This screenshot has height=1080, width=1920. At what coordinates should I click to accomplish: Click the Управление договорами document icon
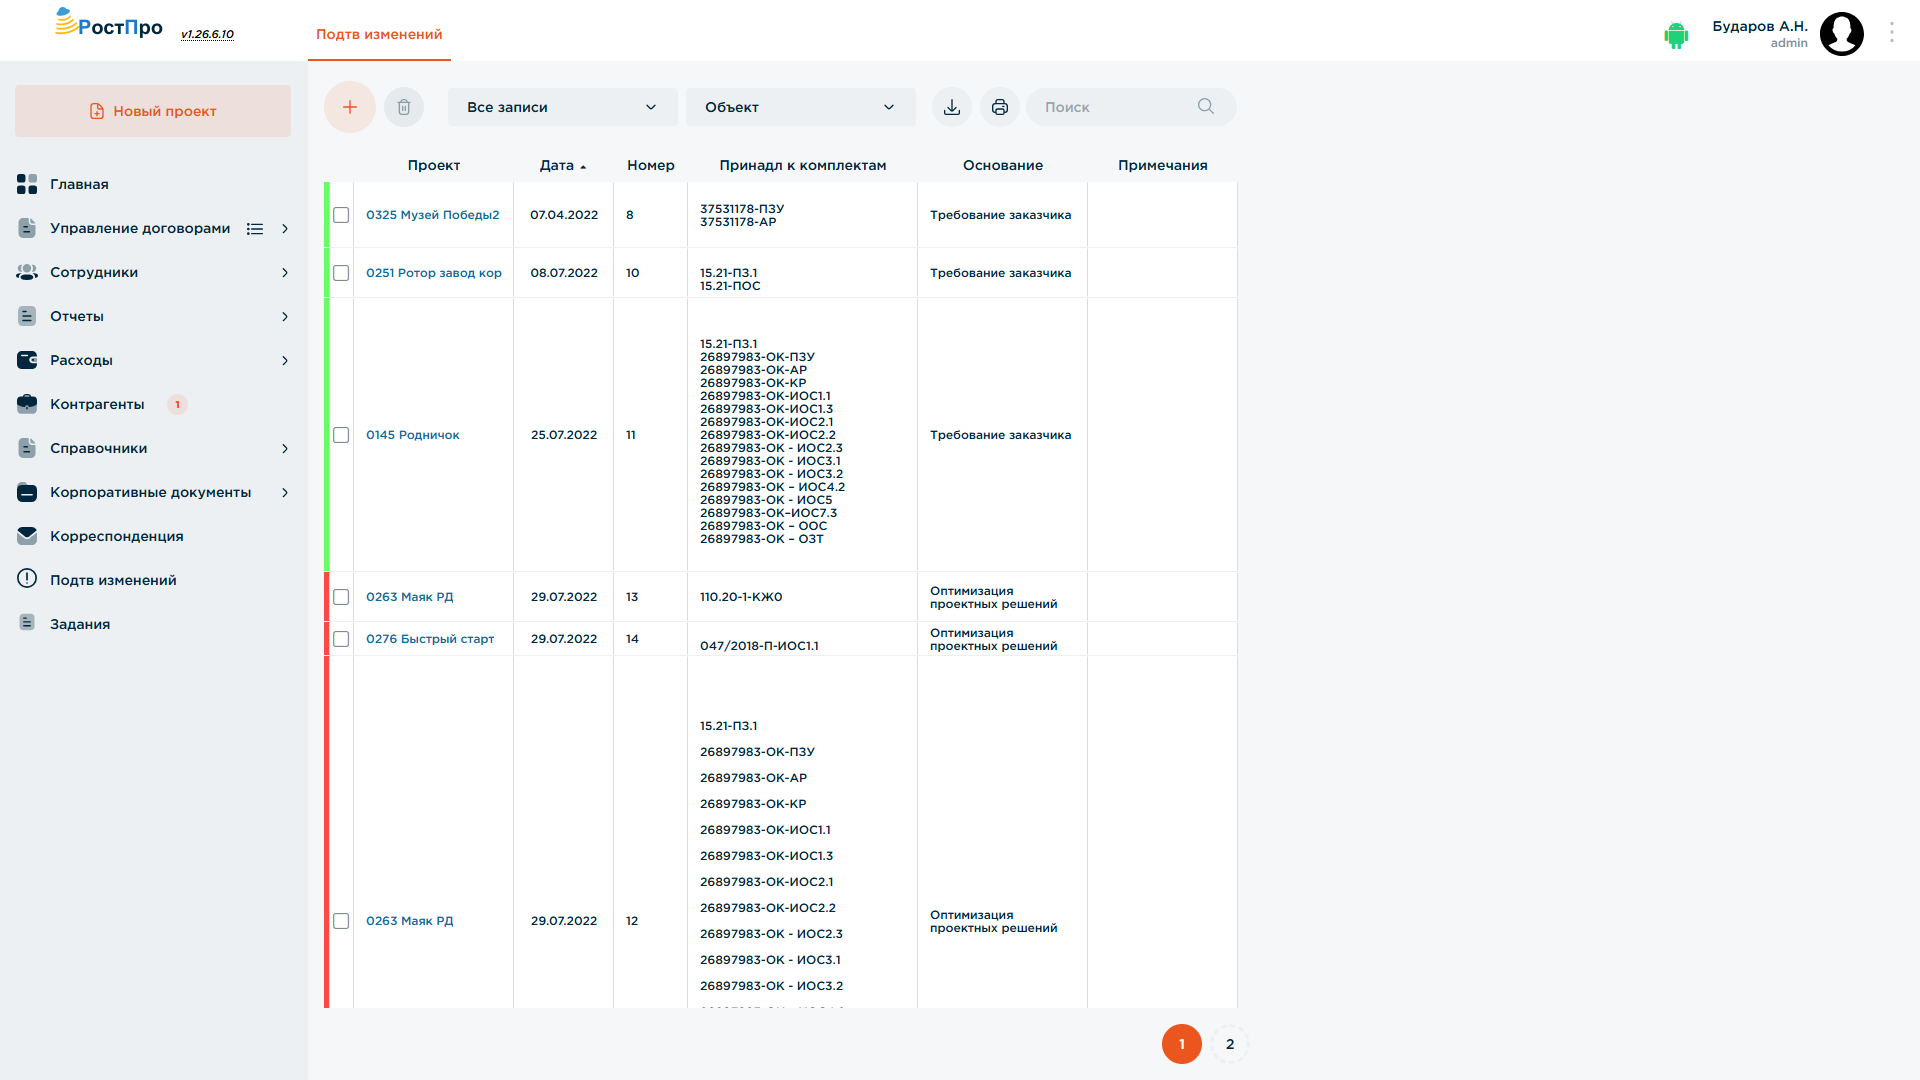[x=27, y=228]
